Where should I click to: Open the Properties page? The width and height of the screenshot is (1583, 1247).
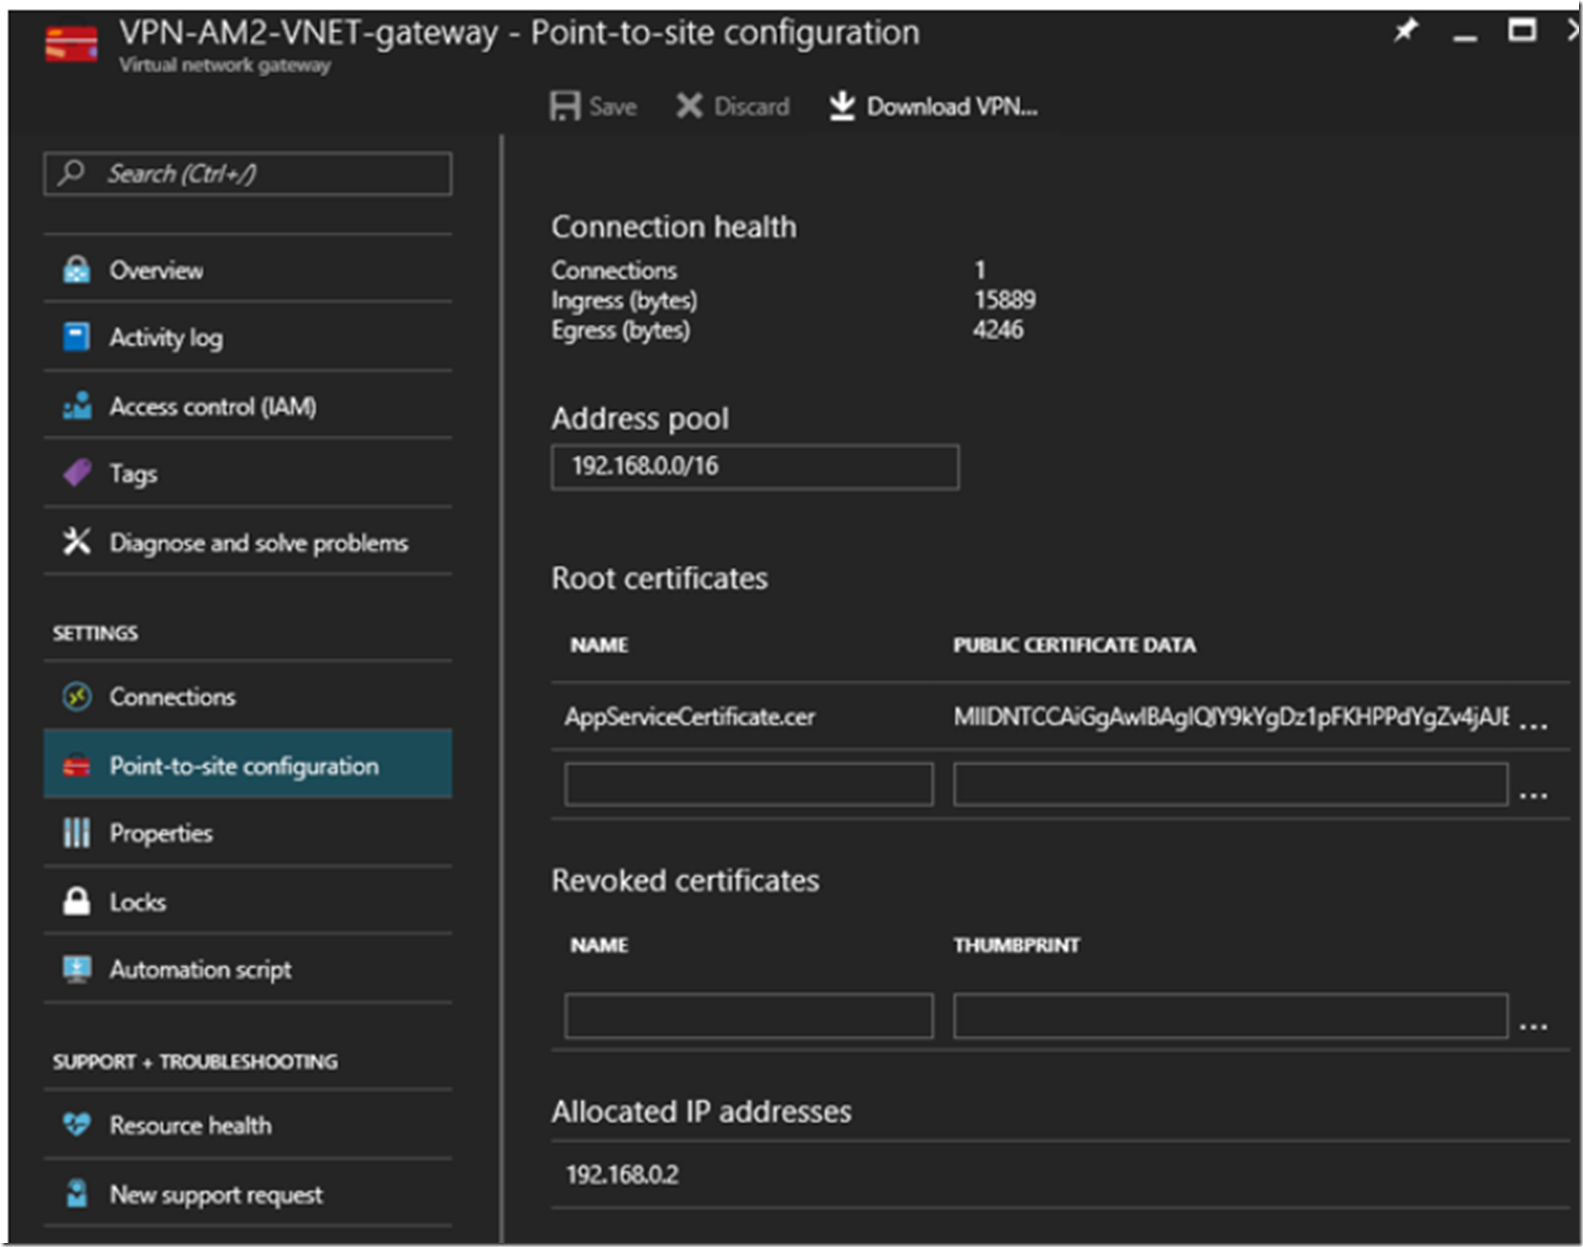click(248, 833)
